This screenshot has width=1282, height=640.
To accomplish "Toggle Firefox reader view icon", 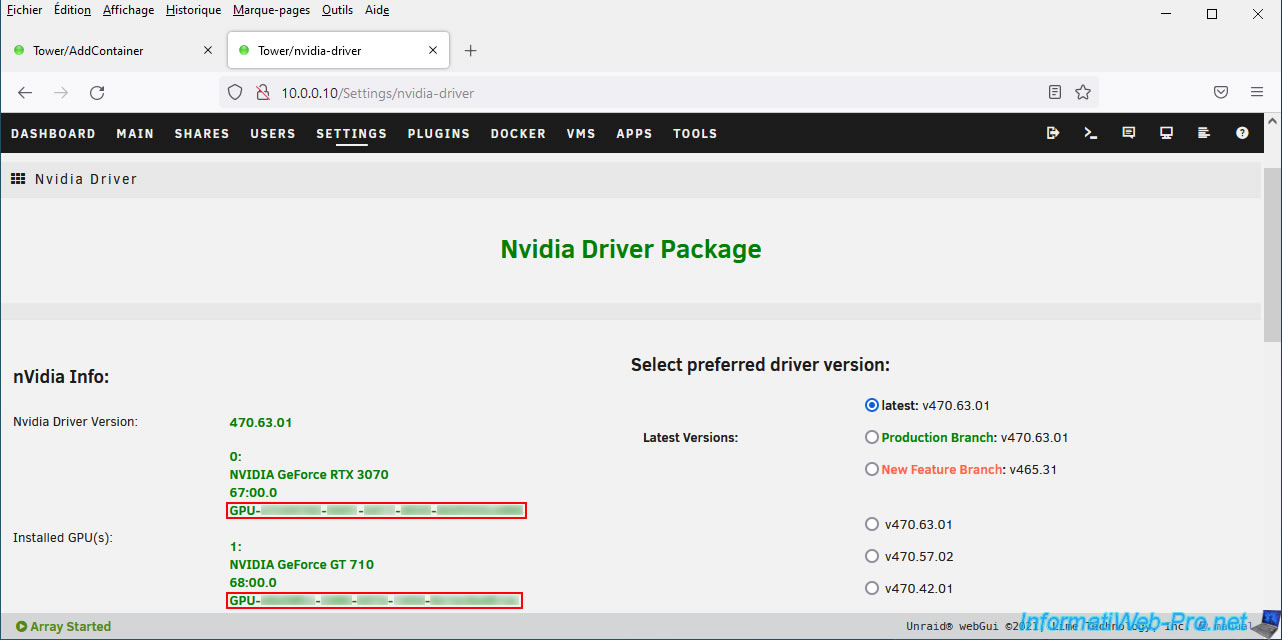I will 1055,92.
